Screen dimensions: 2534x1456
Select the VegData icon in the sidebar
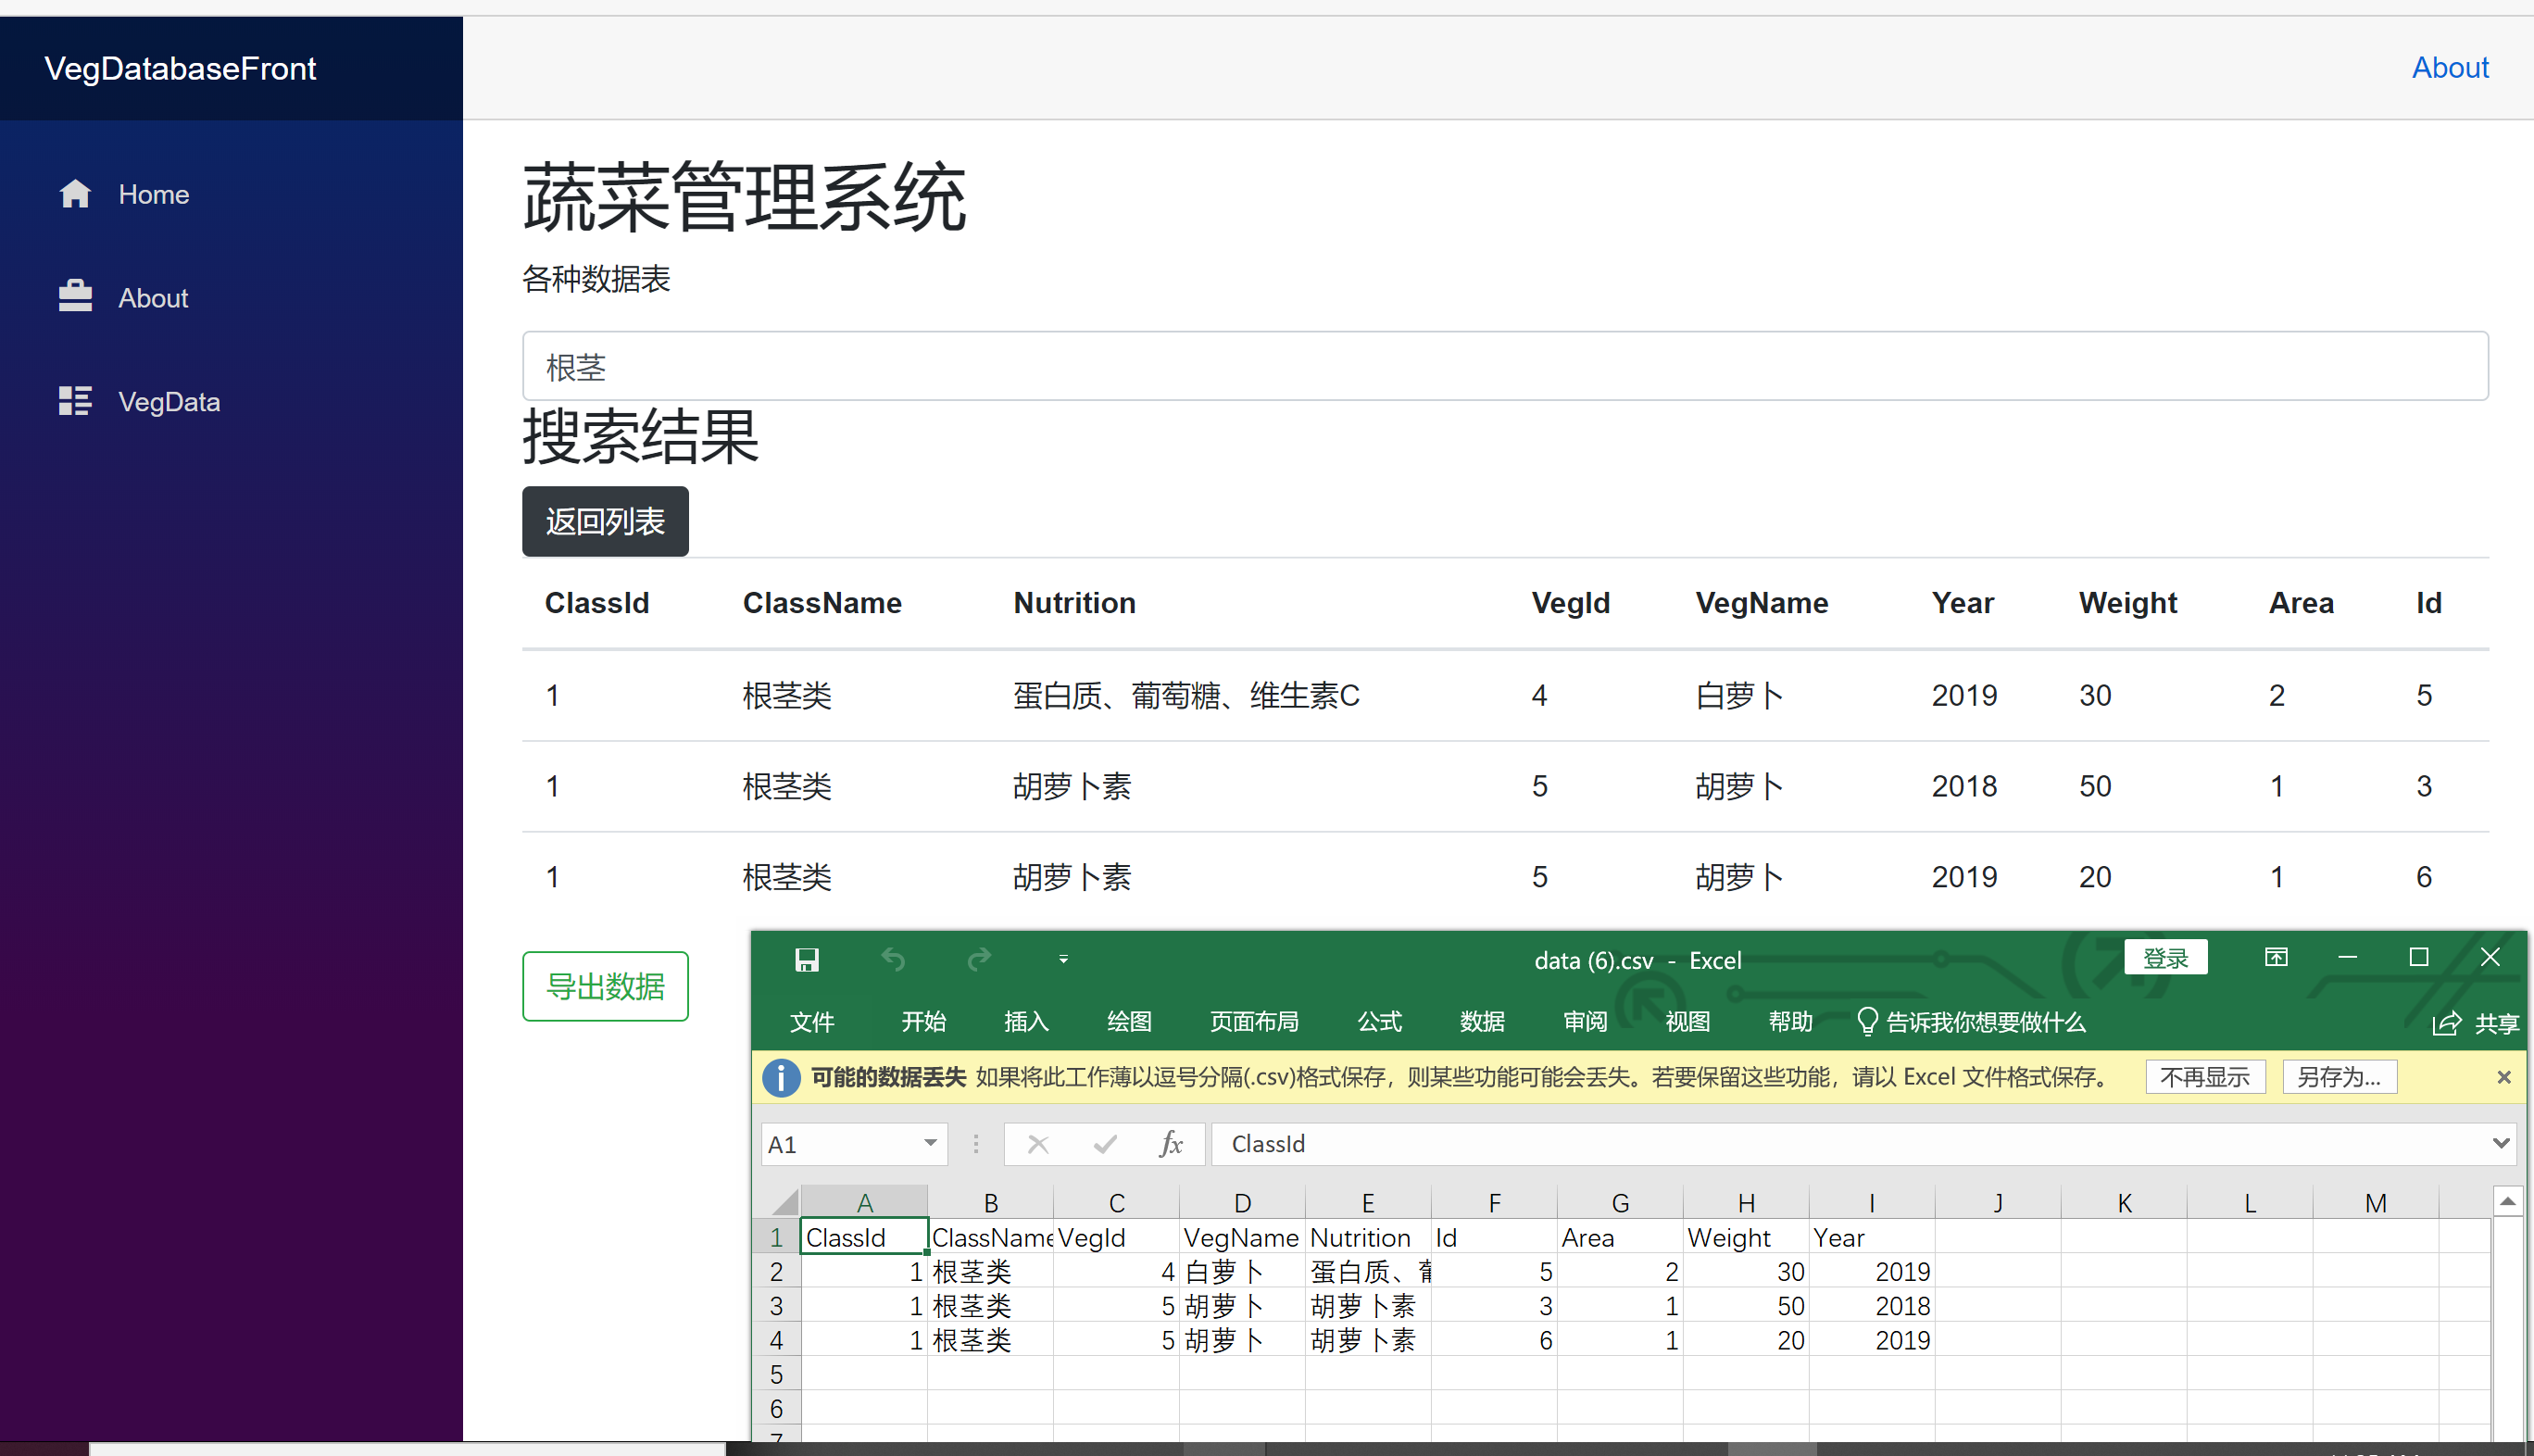pyautogui.click(x=75, y=400)
